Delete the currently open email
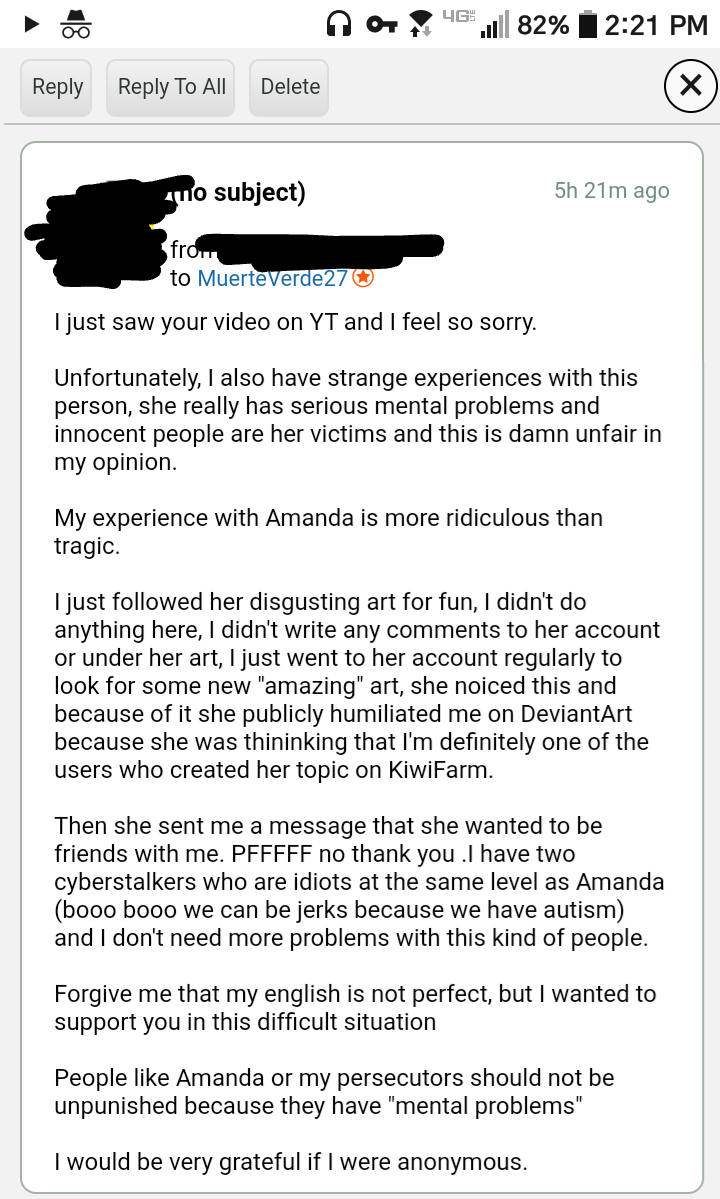Image resolution: width=720 pixels, height=1199 pixels. pyautogui.click(x=288, y=87)
